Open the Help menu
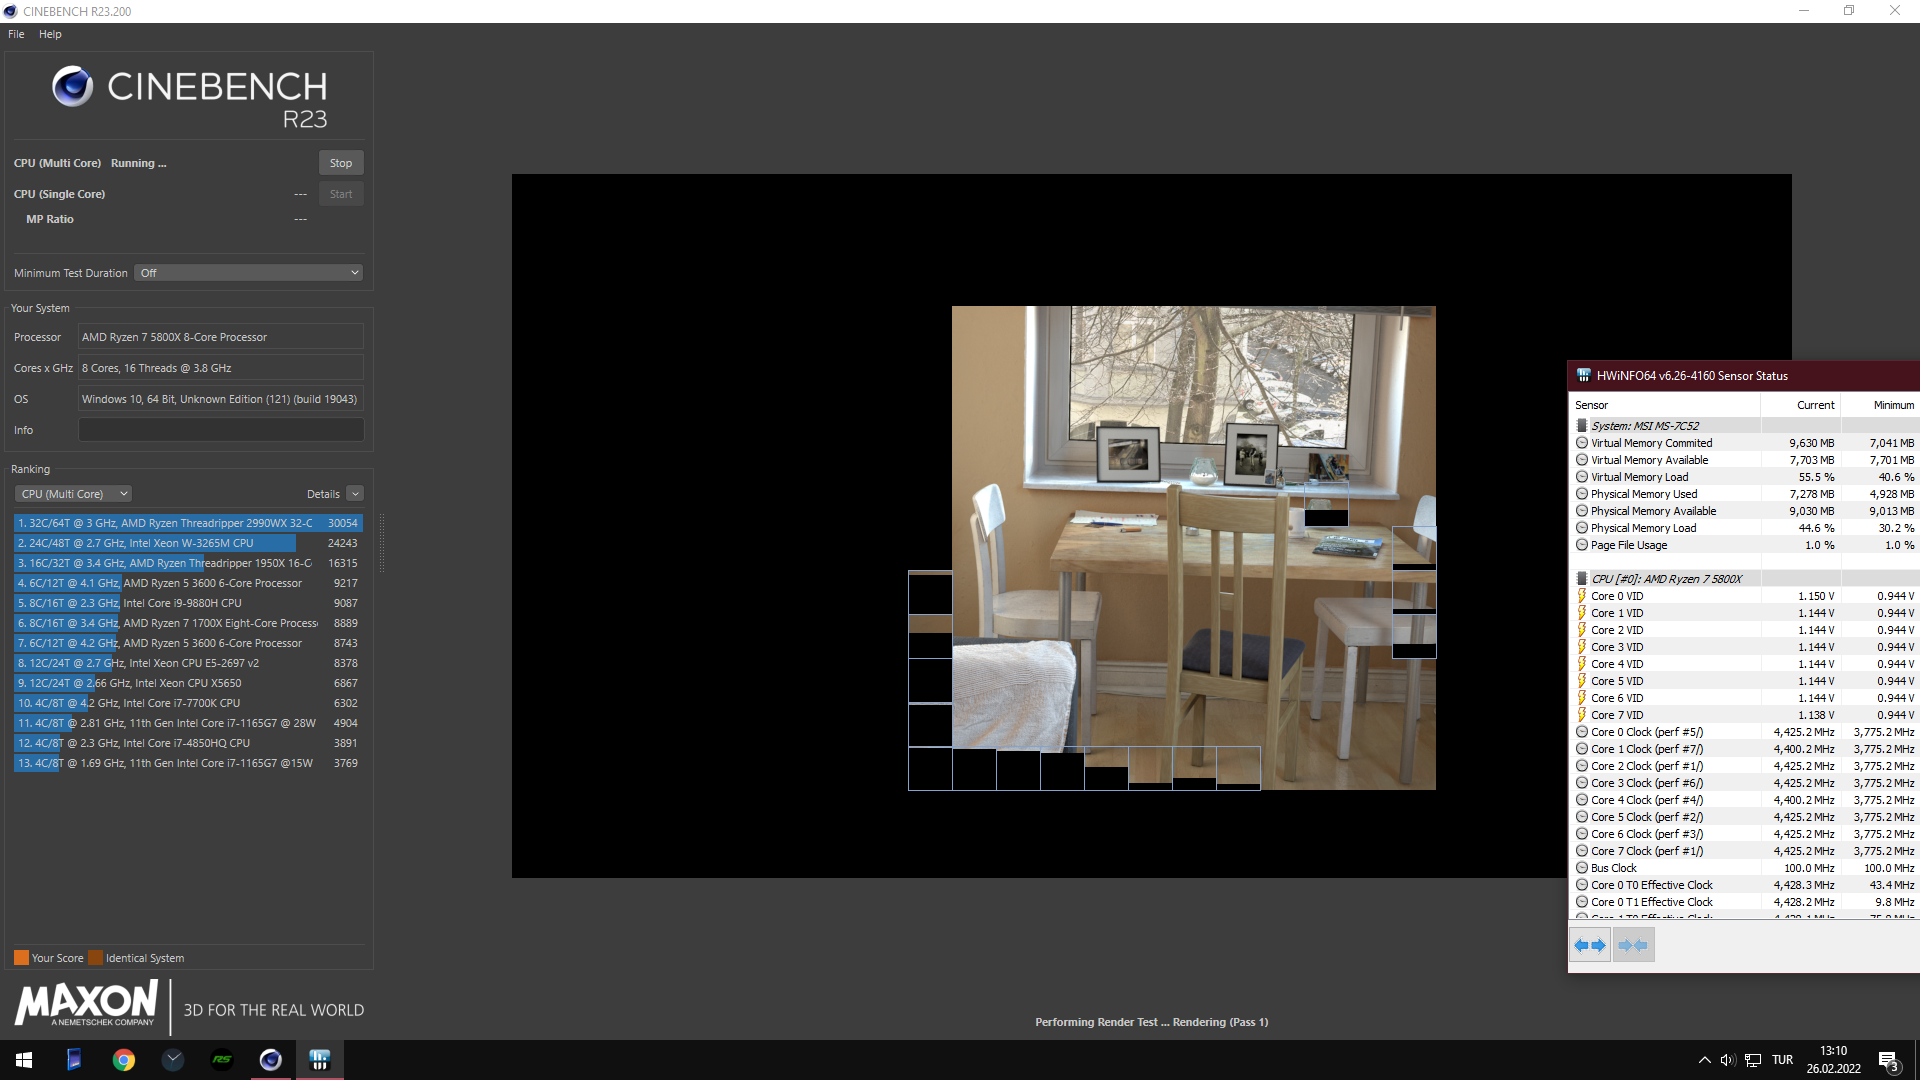 [x=50, y=34]
